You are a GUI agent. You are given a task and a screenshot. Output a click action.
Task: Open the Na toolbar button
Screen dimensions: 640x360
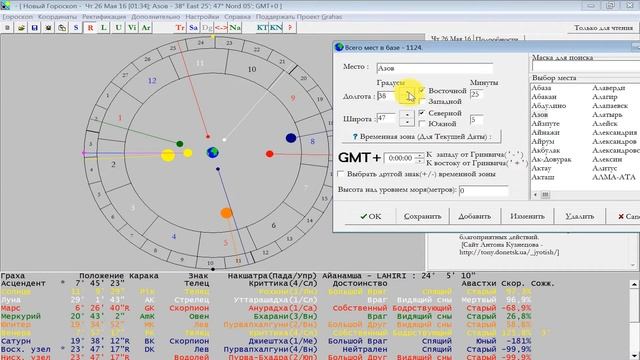pyautogui.click(x=235, y=28)
